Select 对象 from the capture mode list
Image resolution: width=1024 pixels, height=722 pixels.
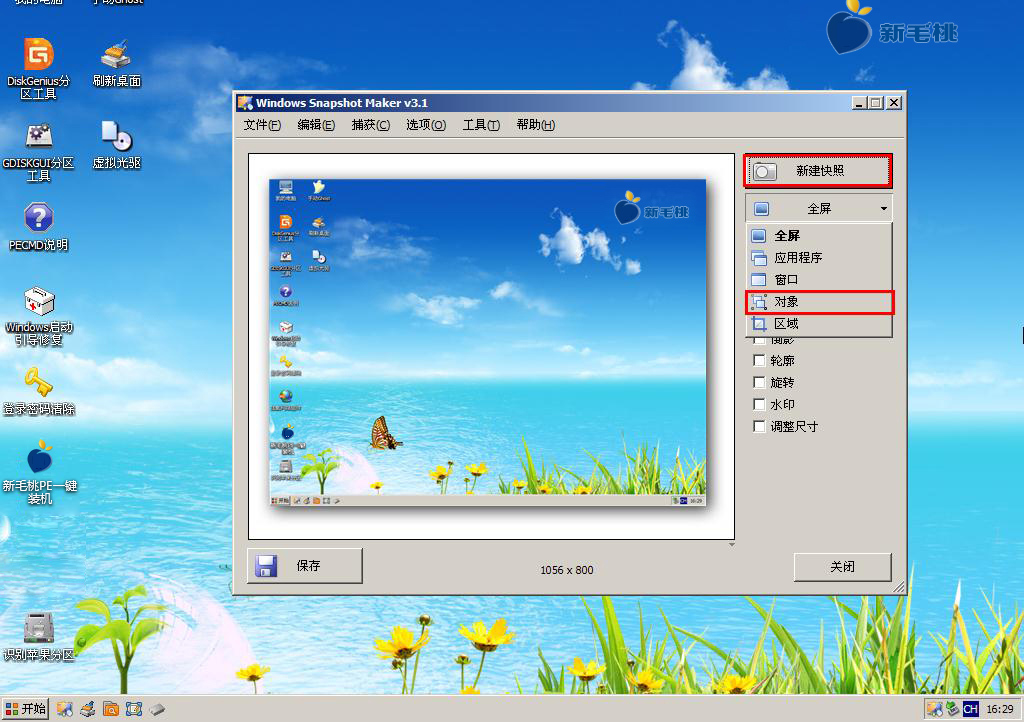[819, 302]
